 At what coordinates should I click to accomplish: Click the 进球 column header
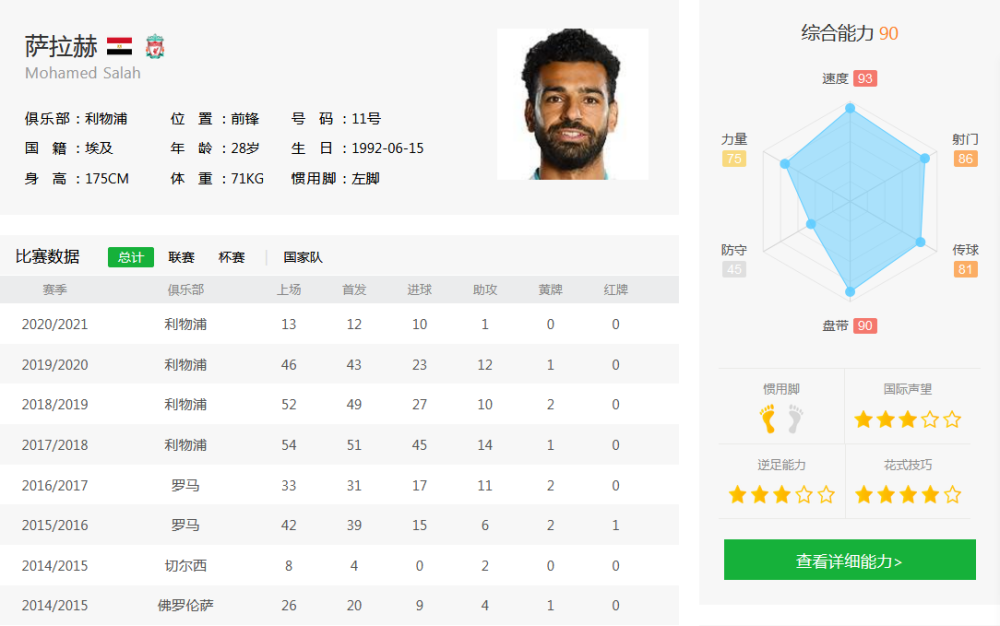click(x=420, y=289)
